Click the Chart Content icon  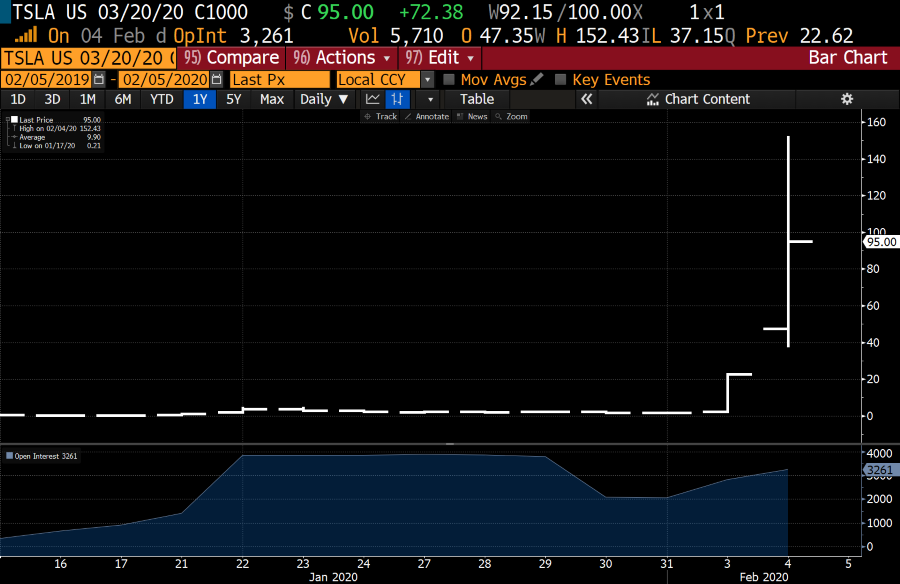point(653,99)
